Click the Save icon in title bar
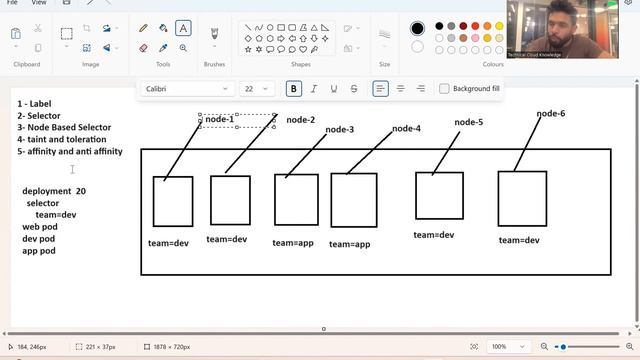Screen dimensions: 640x360 66,2
